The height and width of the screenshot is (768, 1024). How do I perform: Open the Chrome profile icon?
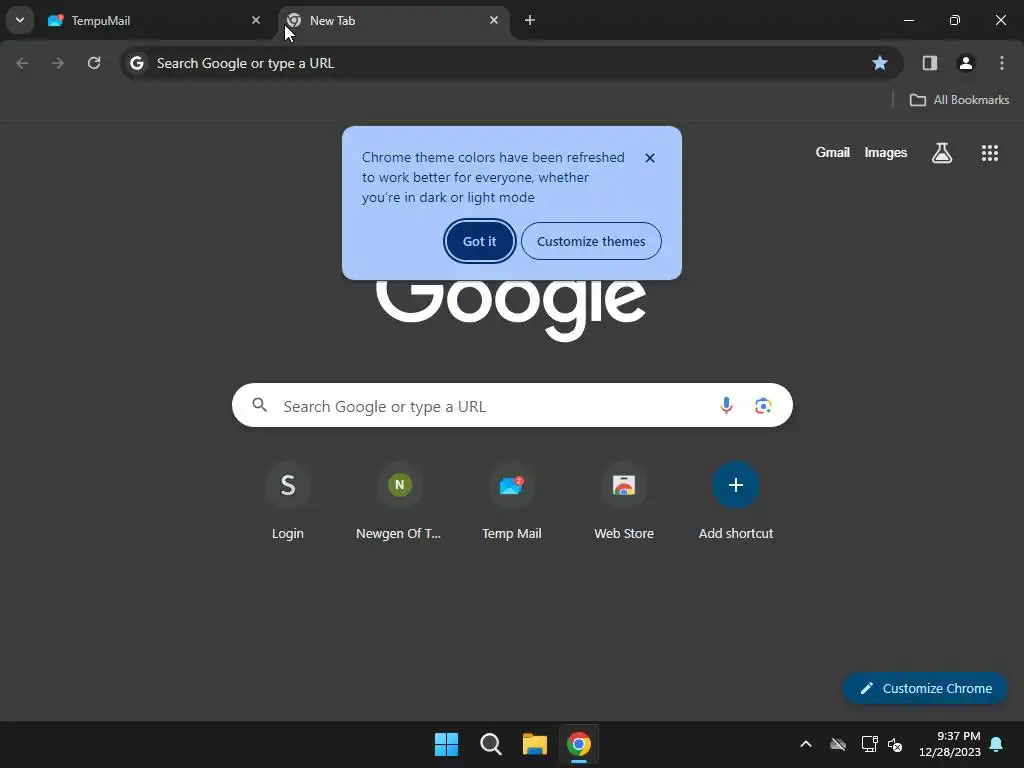point(965,63)
